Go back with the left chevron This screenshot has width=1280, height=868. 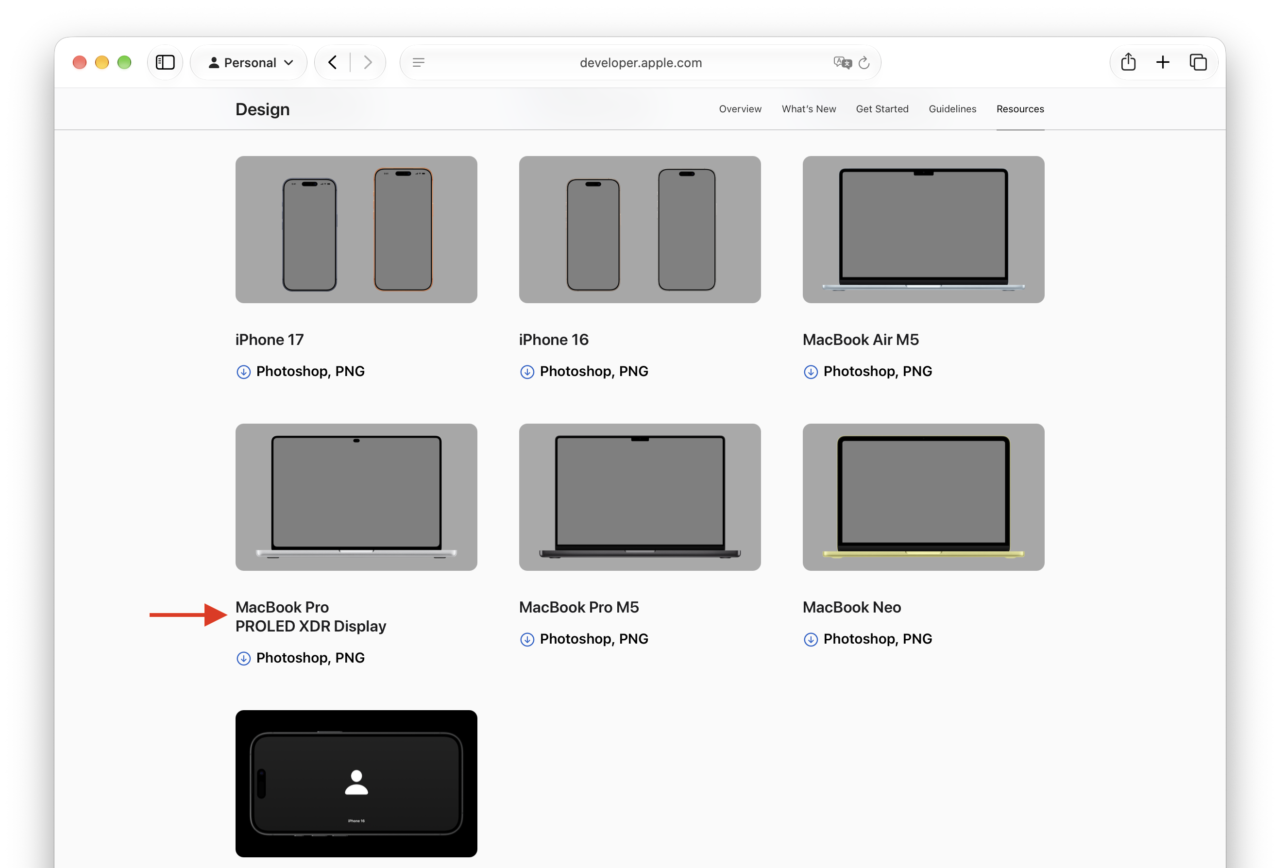[332, 62]
